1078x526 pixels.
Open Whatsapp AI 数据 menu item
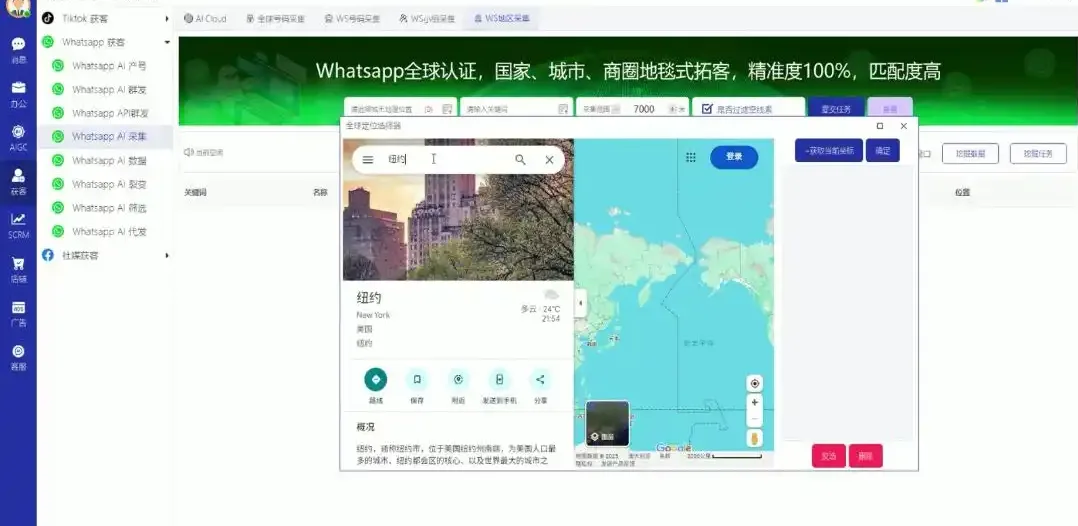(x=109, y=160)
